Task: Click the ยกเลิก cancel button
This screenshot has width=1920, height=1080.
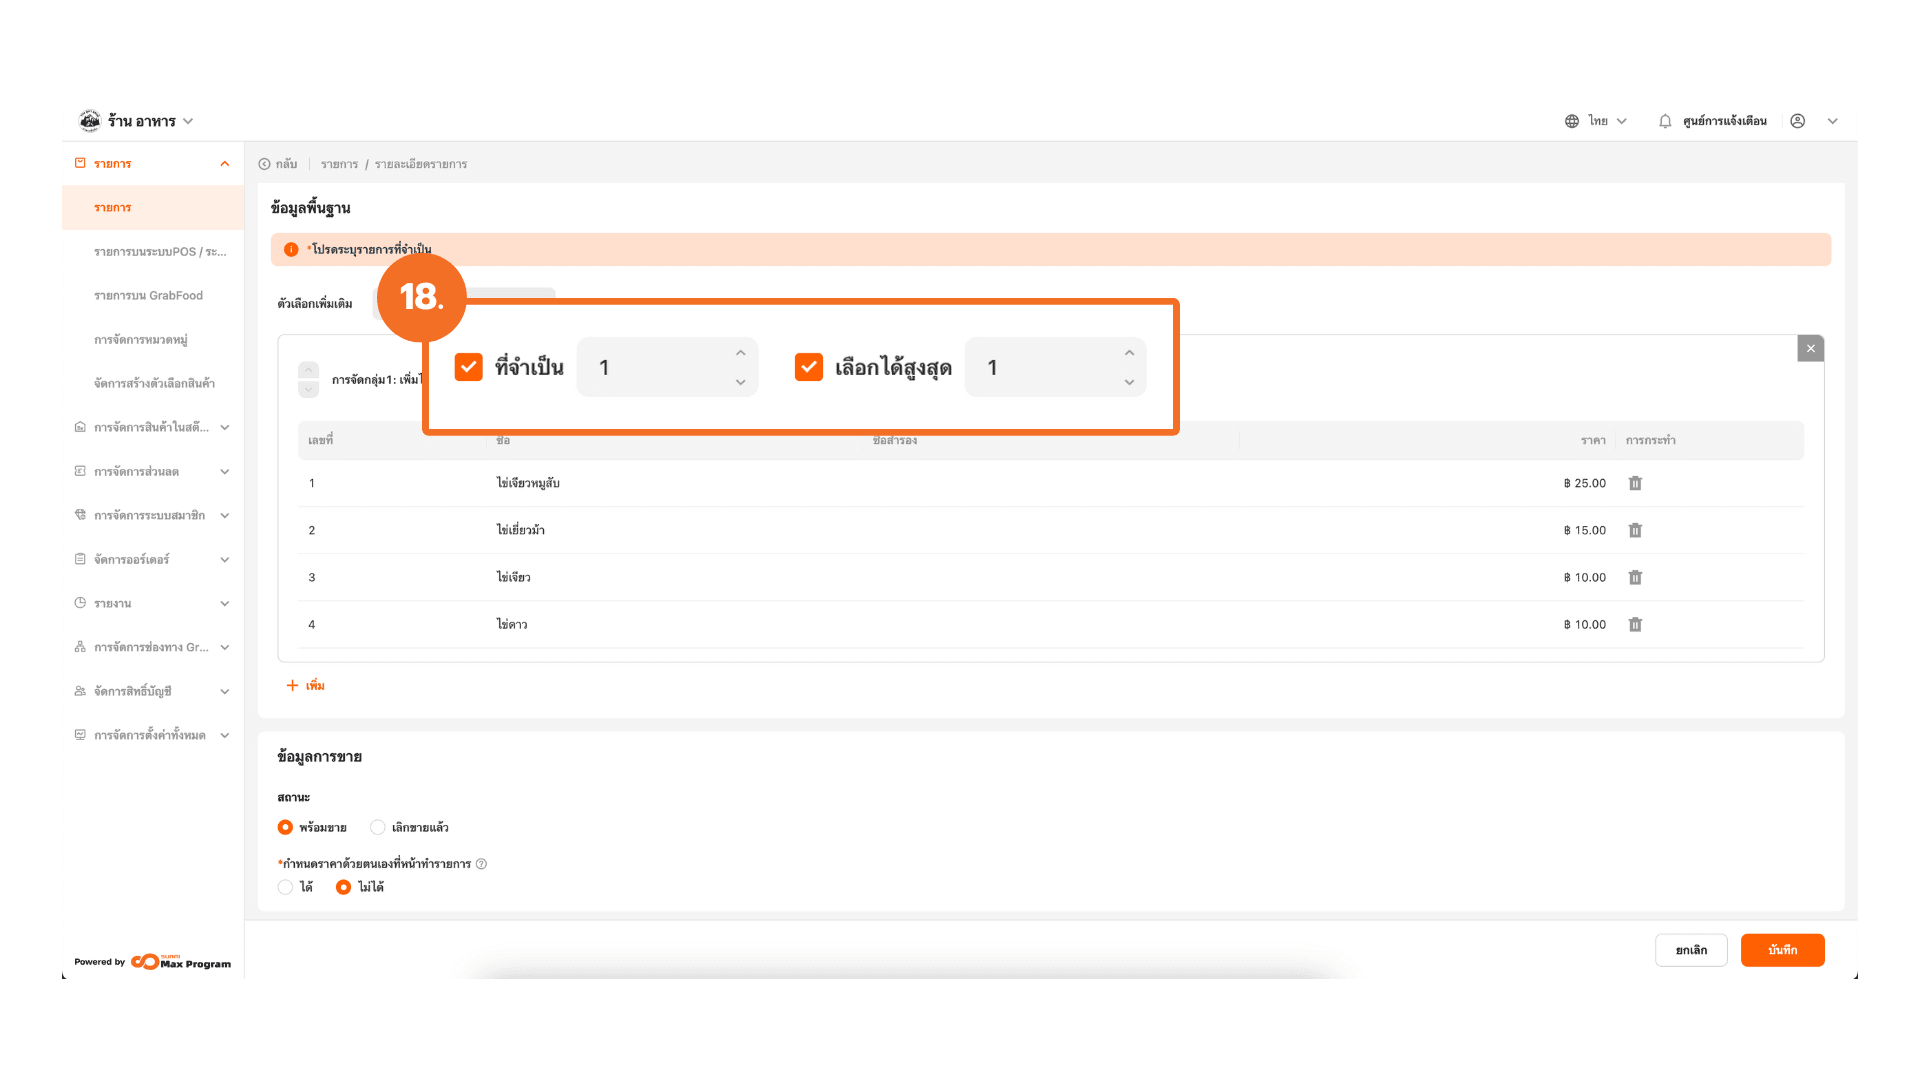Action: tap(1690, 950)
